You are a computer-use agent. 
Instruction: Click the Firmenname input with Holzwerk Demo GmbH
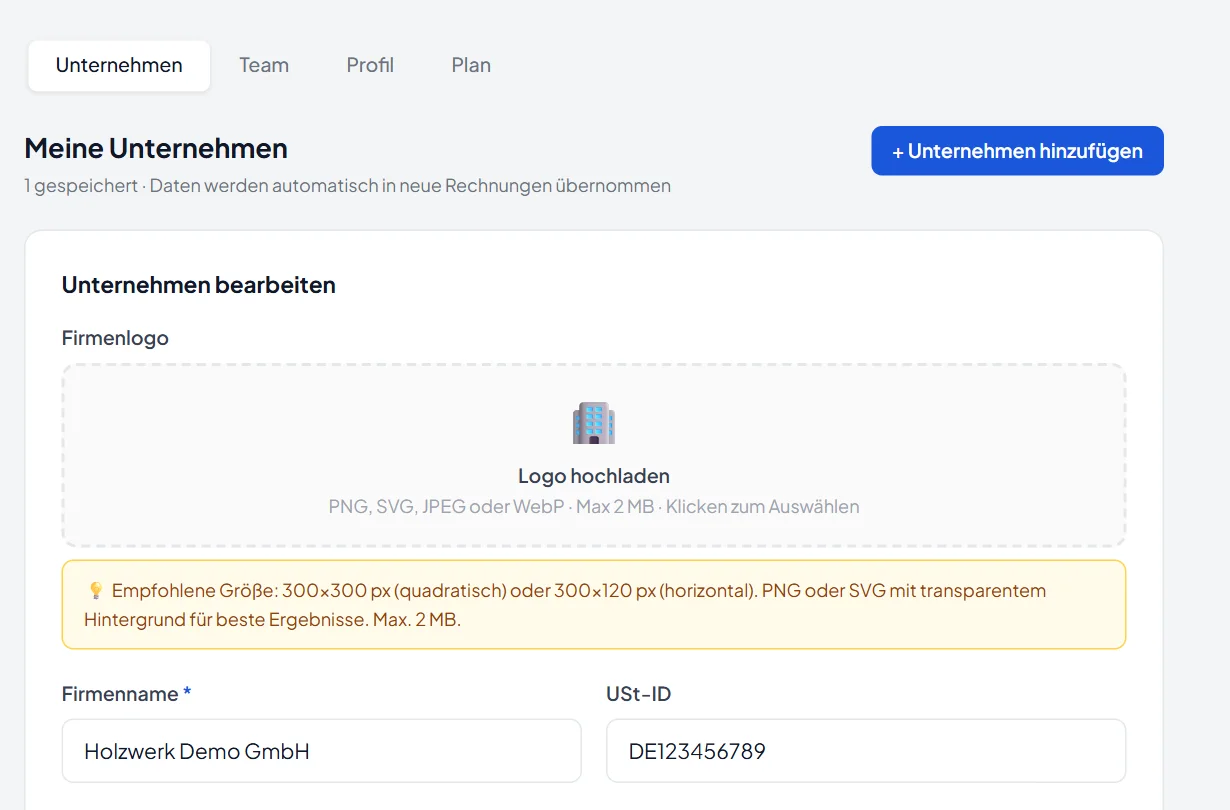[x=321, y=751]
